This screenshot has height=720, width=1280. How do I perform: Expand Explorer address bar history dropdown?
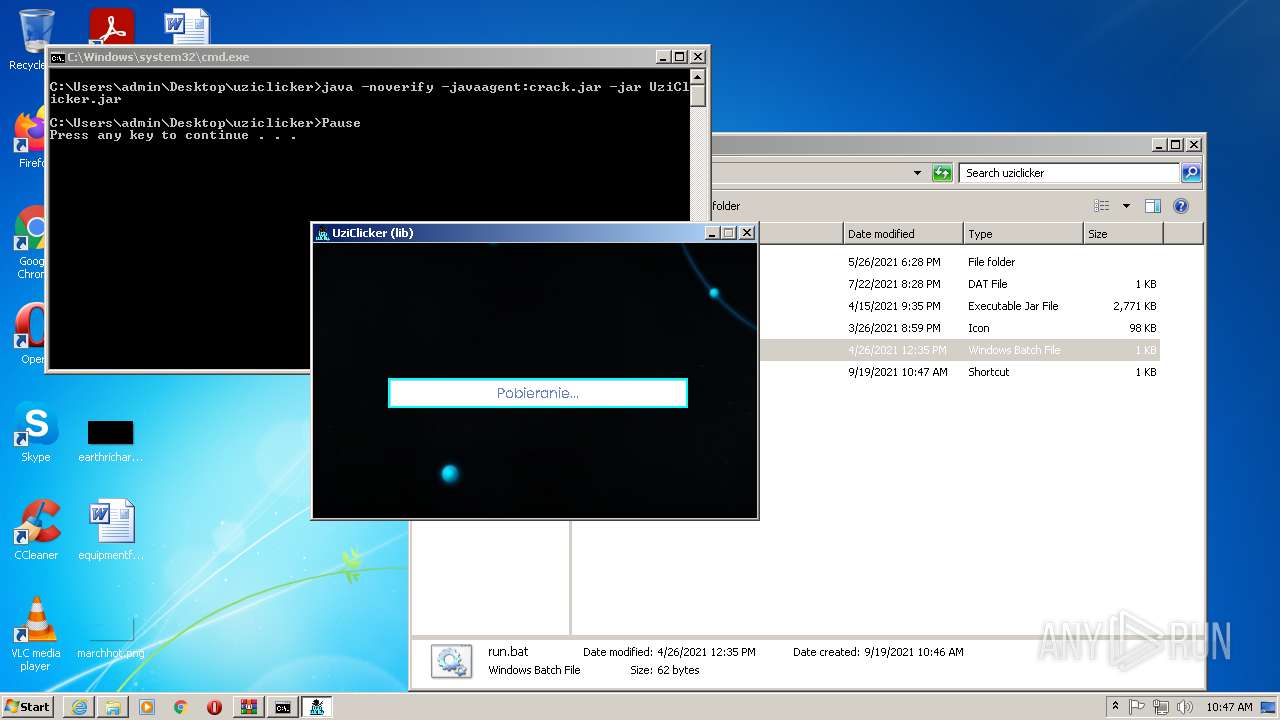(x=917, y=173)
